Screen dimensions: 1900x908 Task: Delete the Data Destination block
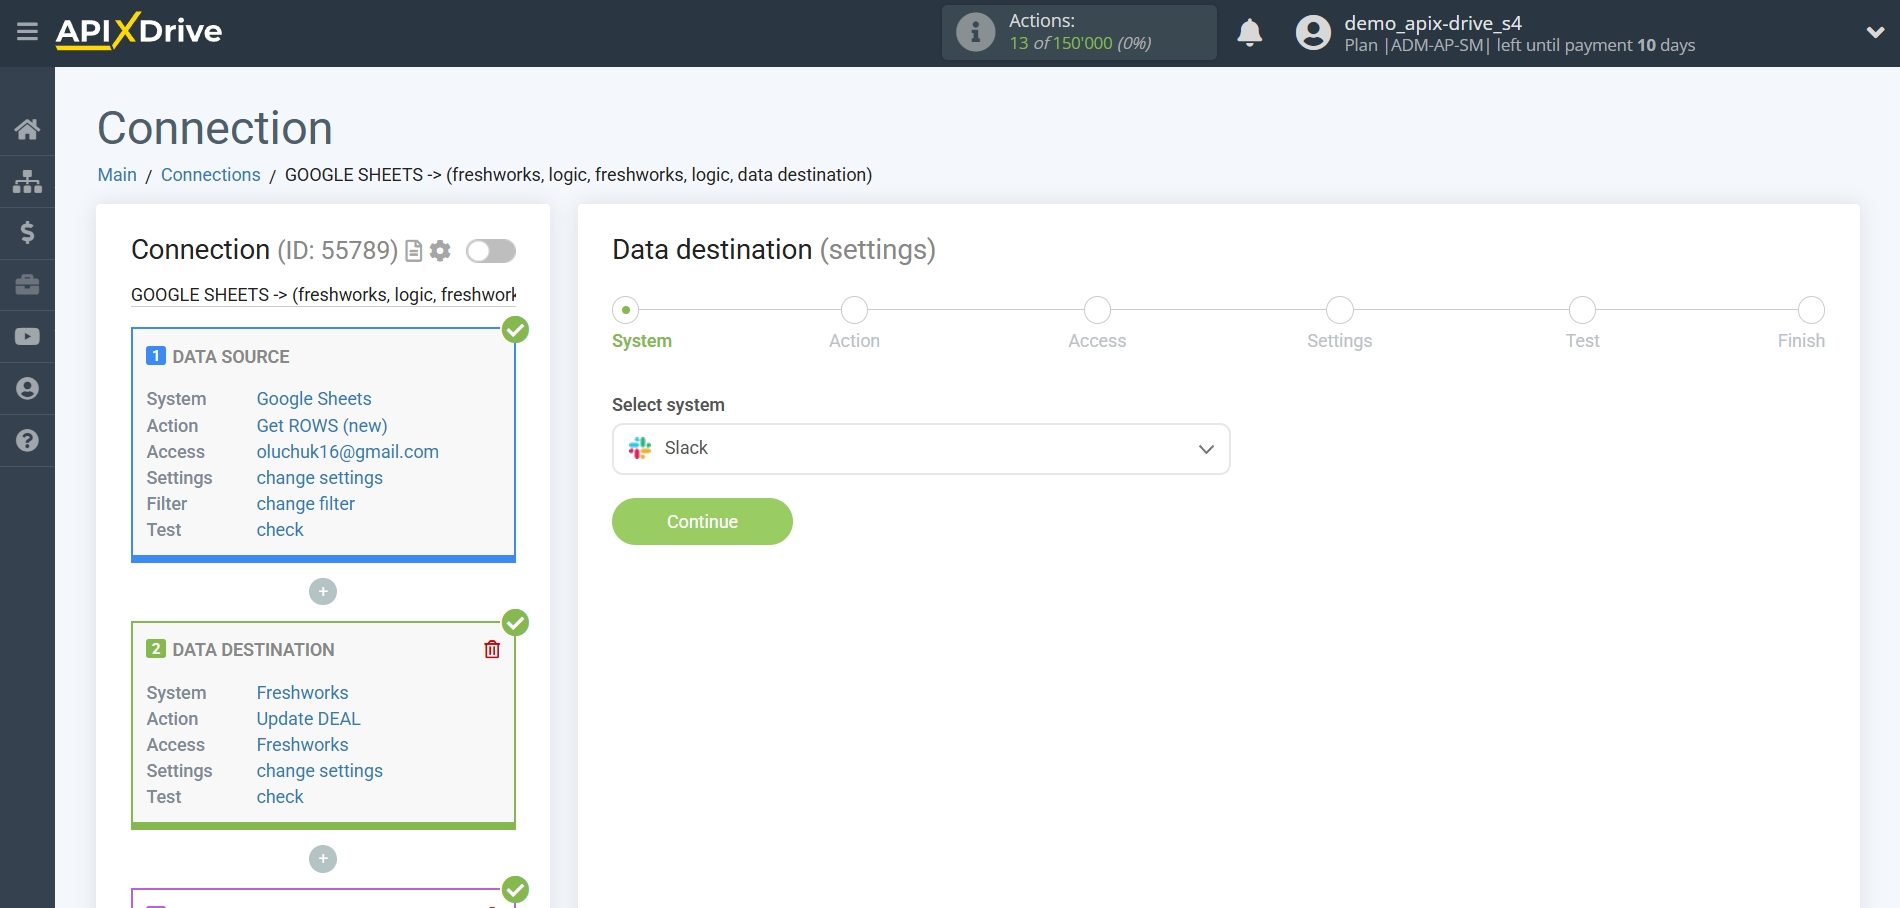click(492, 650)
